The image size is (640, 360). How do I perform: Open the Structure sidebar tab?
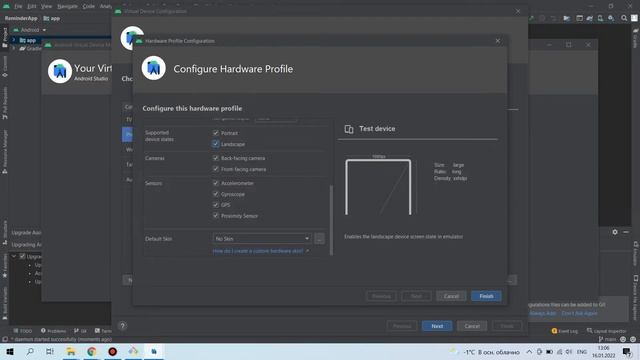(x=5, y=233)
